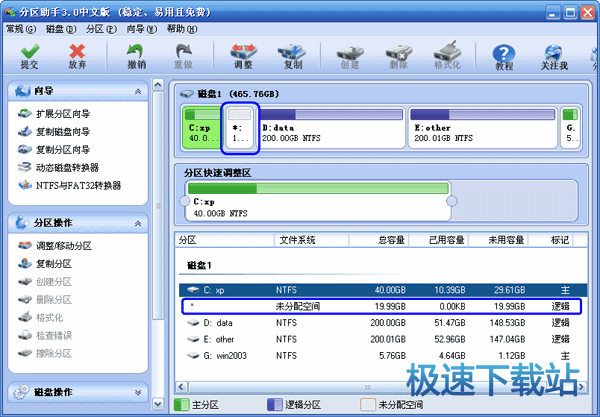Select the E:other 200.01GB partition block

click(483, 128)
